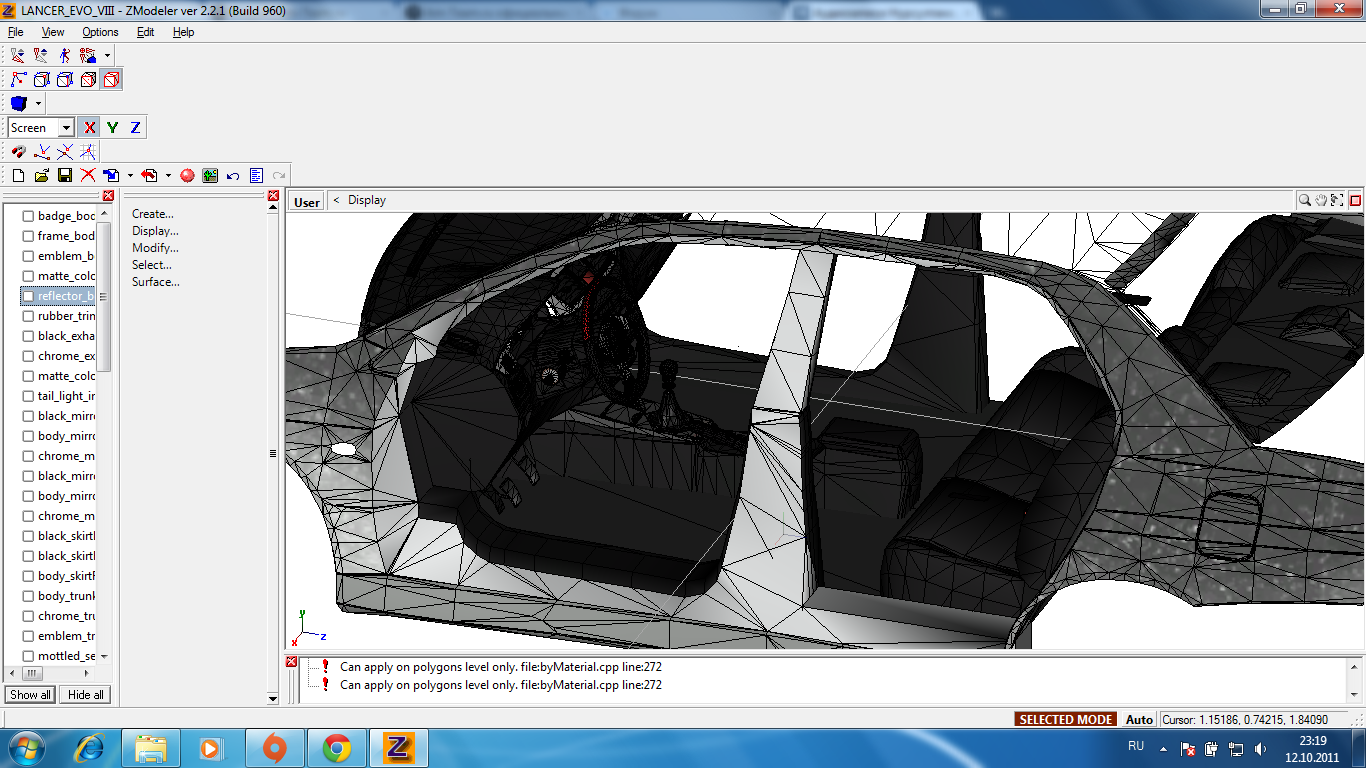Screen dimensions: 1366x768
Task: Open Internet Explorer from the taskbar
Action: pyautogui.click(x=89, y=748)
